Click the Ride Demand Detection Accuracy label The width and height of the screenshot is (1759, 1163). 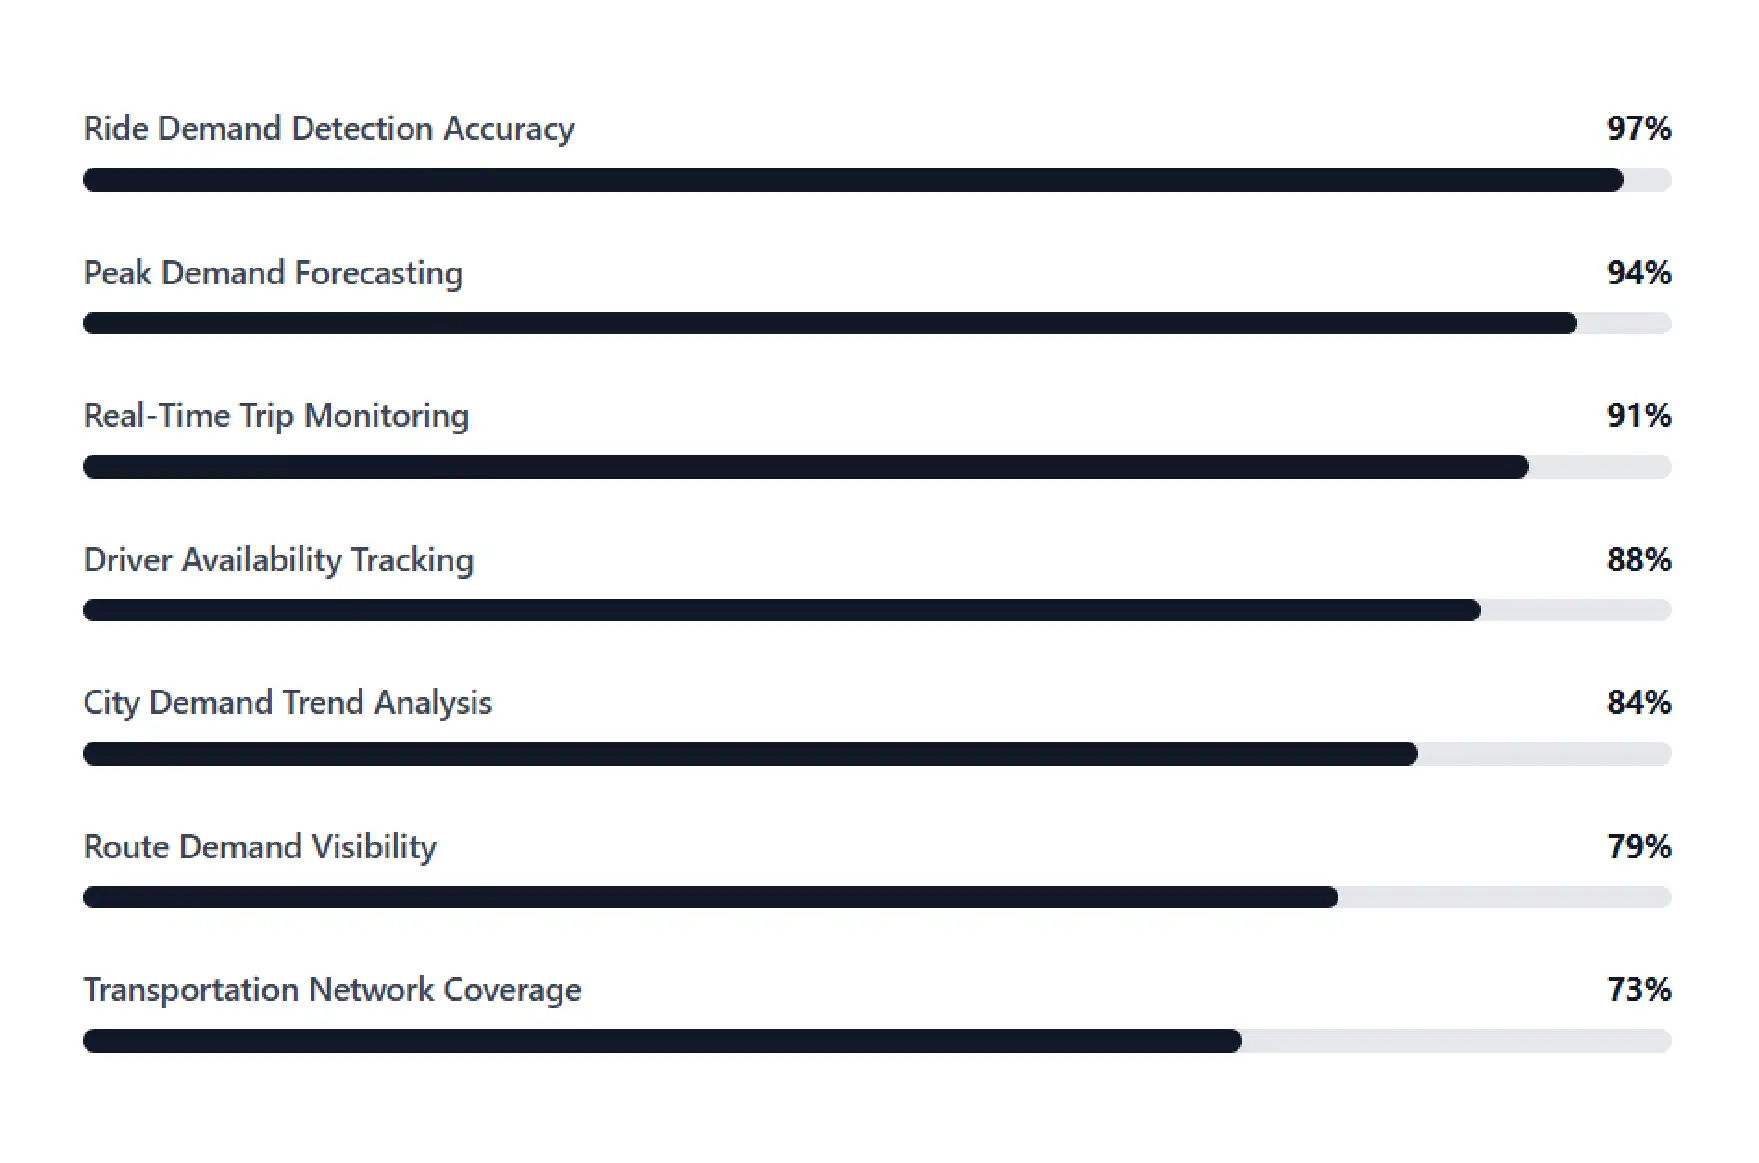click(x=329, y=129)
